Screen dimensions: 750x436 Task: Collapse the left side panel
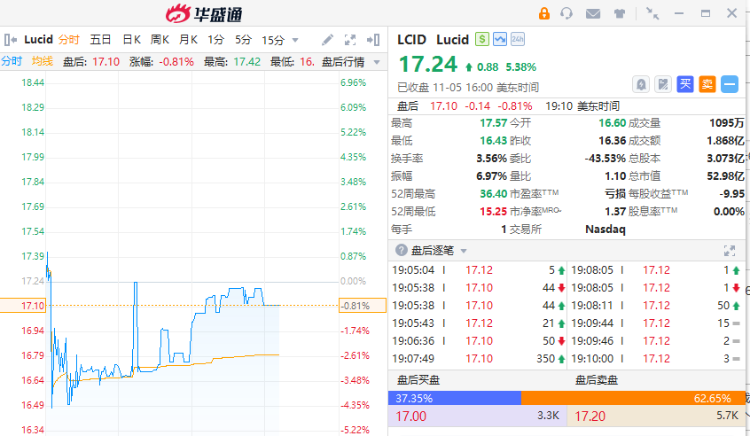pyautogui.click(x=10, y=40)
